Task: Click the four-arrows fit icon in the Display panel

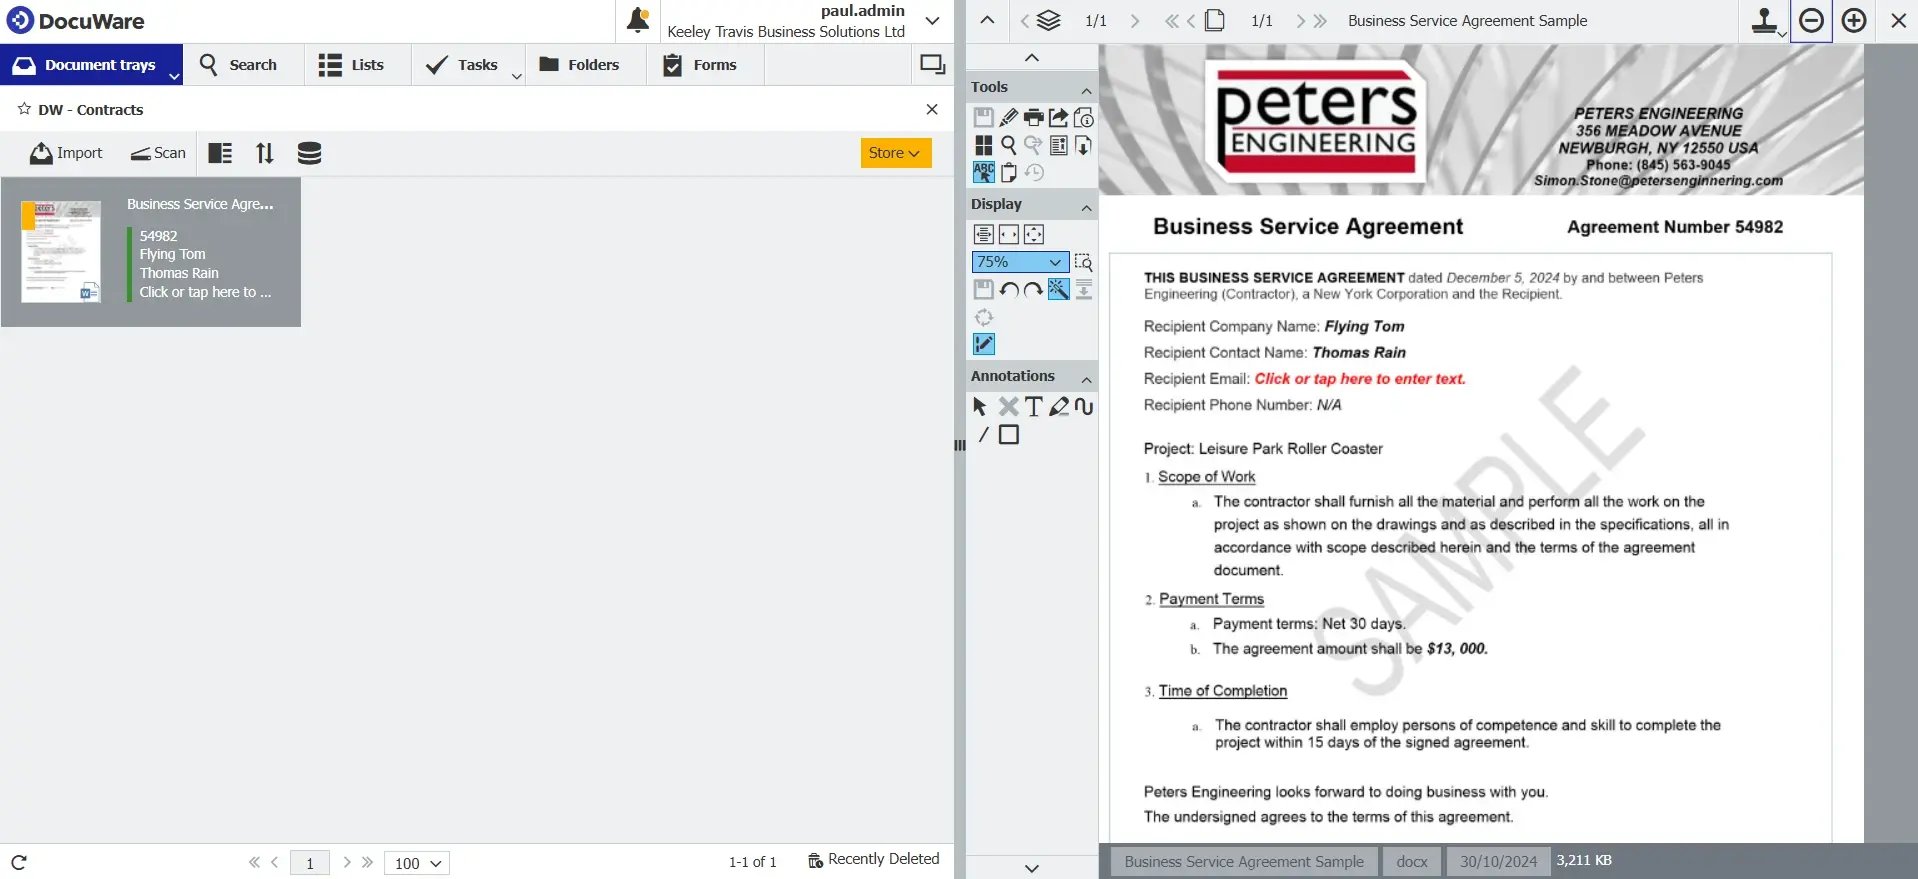Action: pyautogui.click(x=1034, y=234)
